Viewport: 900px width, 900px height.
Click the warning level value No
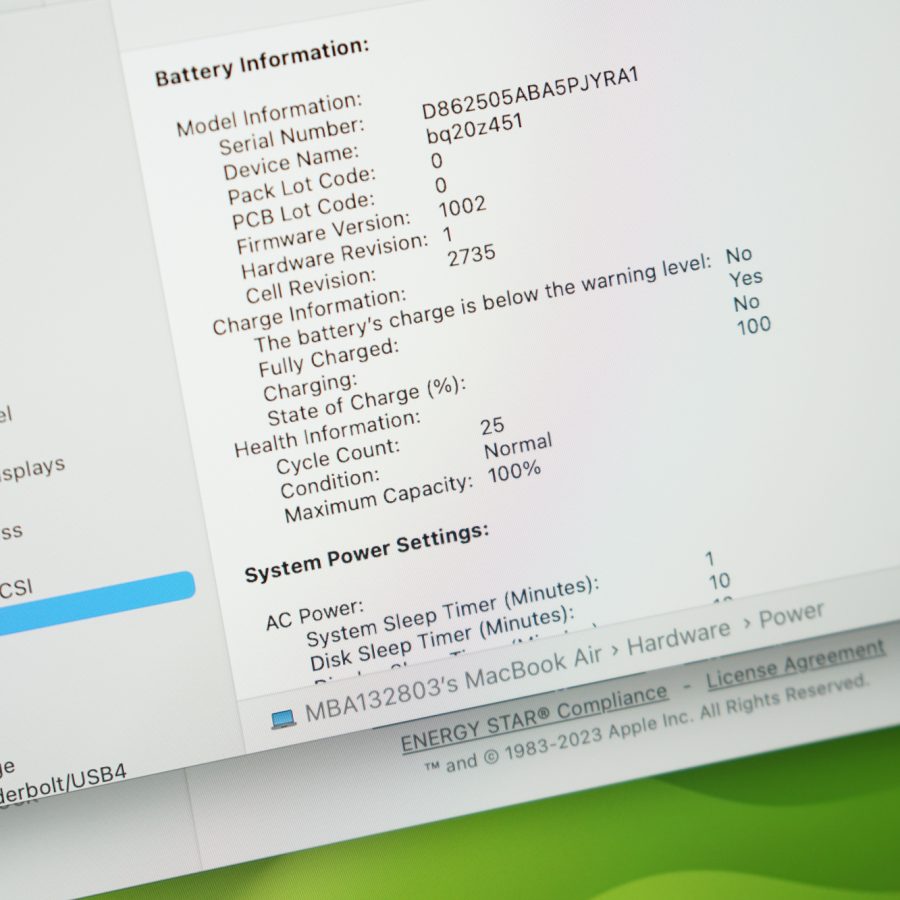point(739,255)
